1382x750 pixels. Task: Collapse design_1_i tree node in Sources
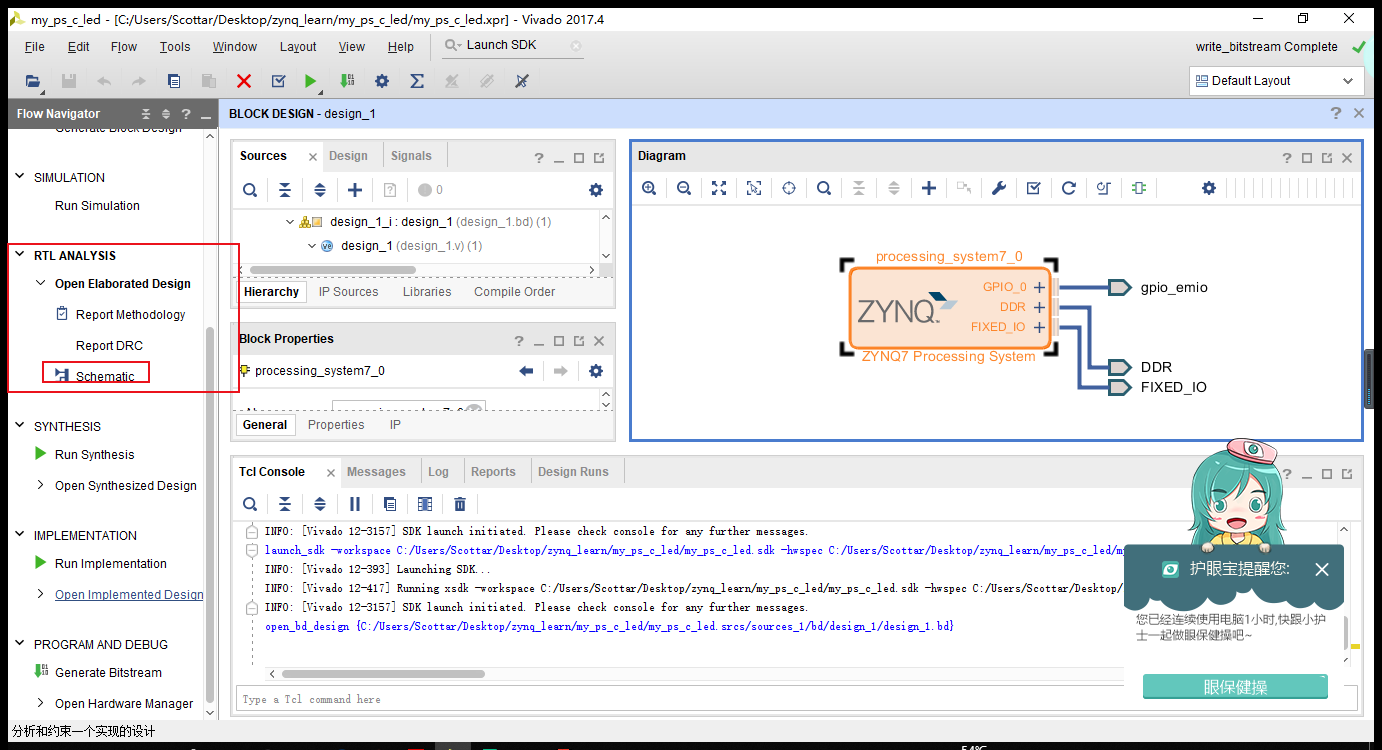pyautogui.click(x=290, y=222)
